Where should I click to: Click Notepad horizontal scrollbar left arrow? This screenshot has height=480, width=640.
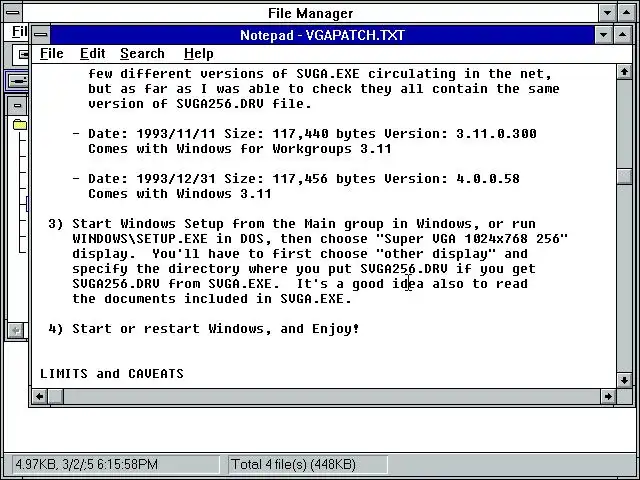(40, 396)
